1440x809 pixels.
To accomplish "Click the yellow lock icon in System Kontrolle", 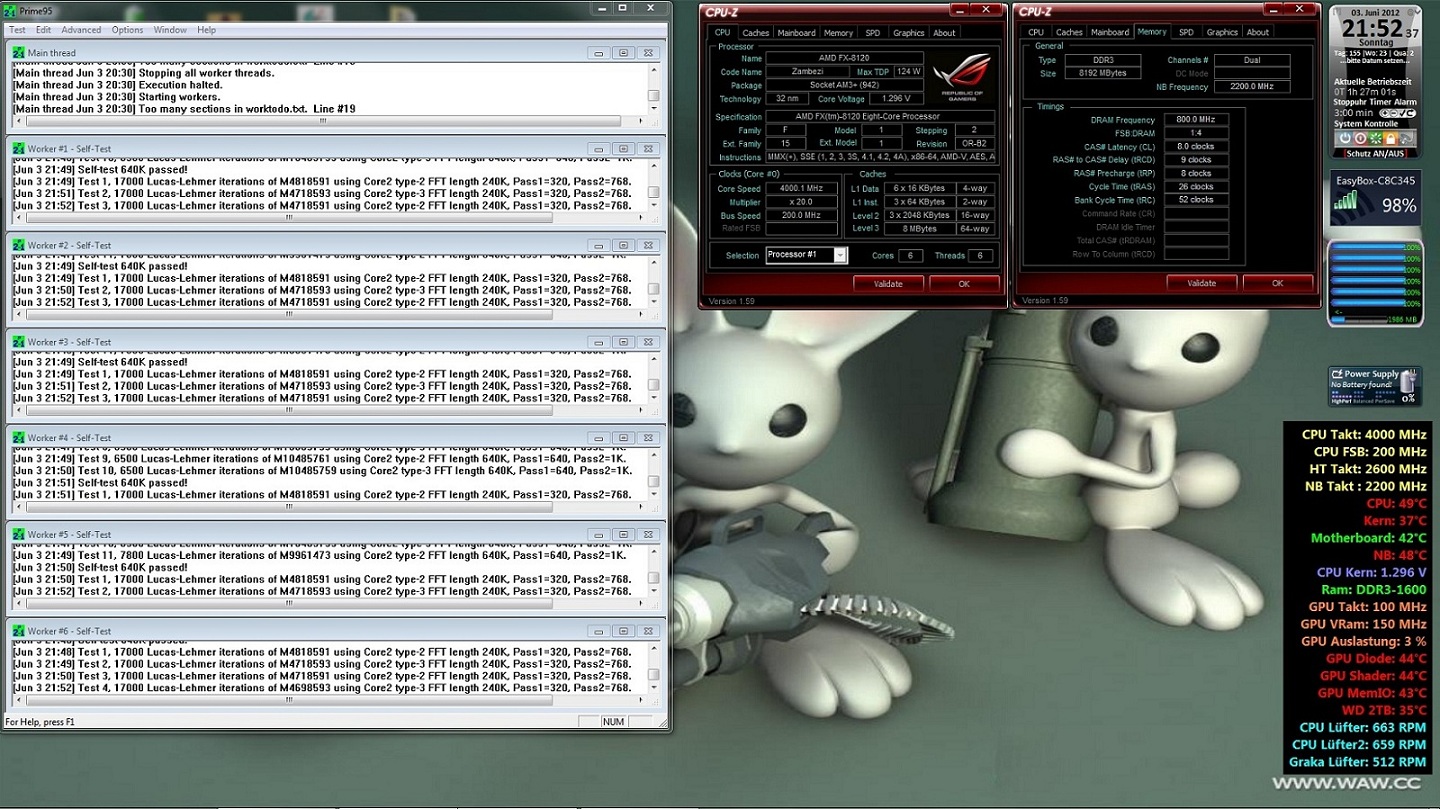I will [1390, 138].
